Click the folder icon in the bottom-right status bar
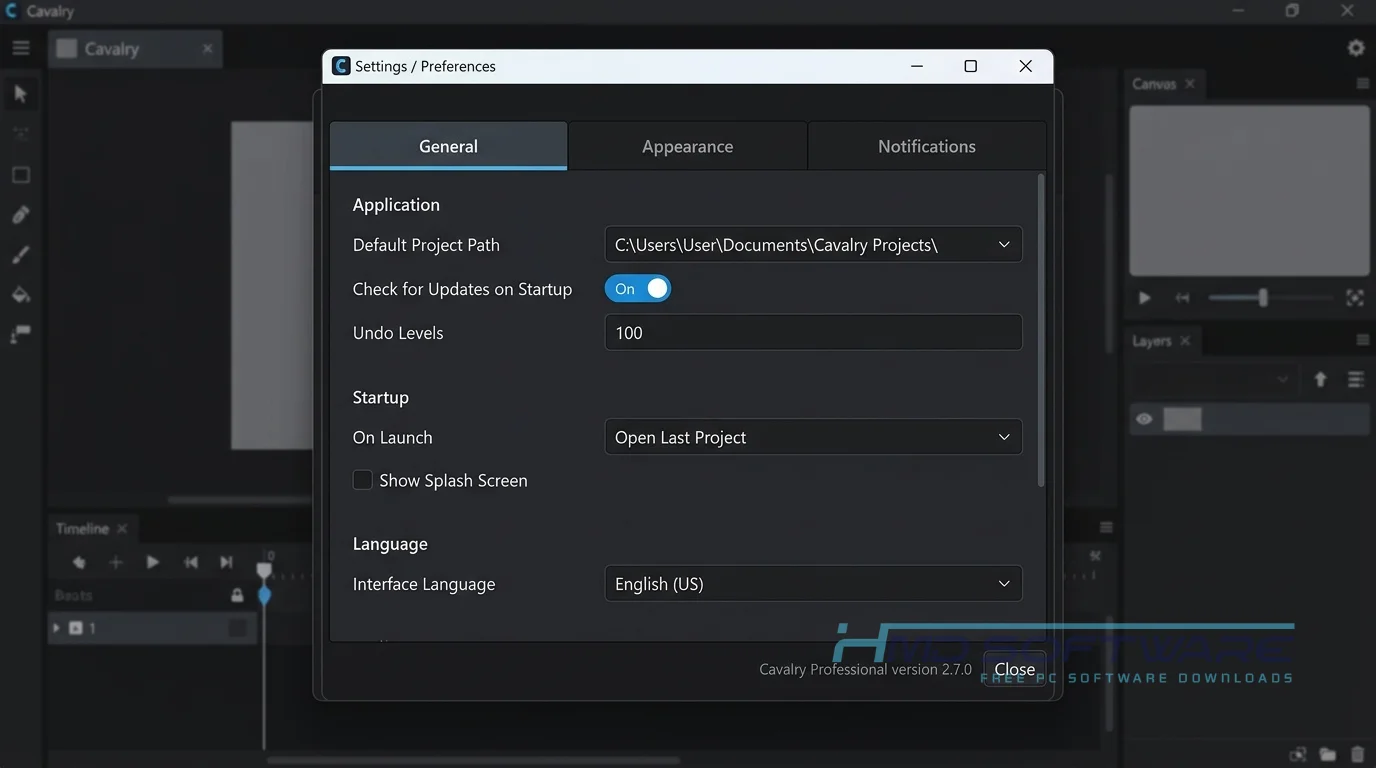This screenshot has height=768, width=1376. coord(1328,754)
